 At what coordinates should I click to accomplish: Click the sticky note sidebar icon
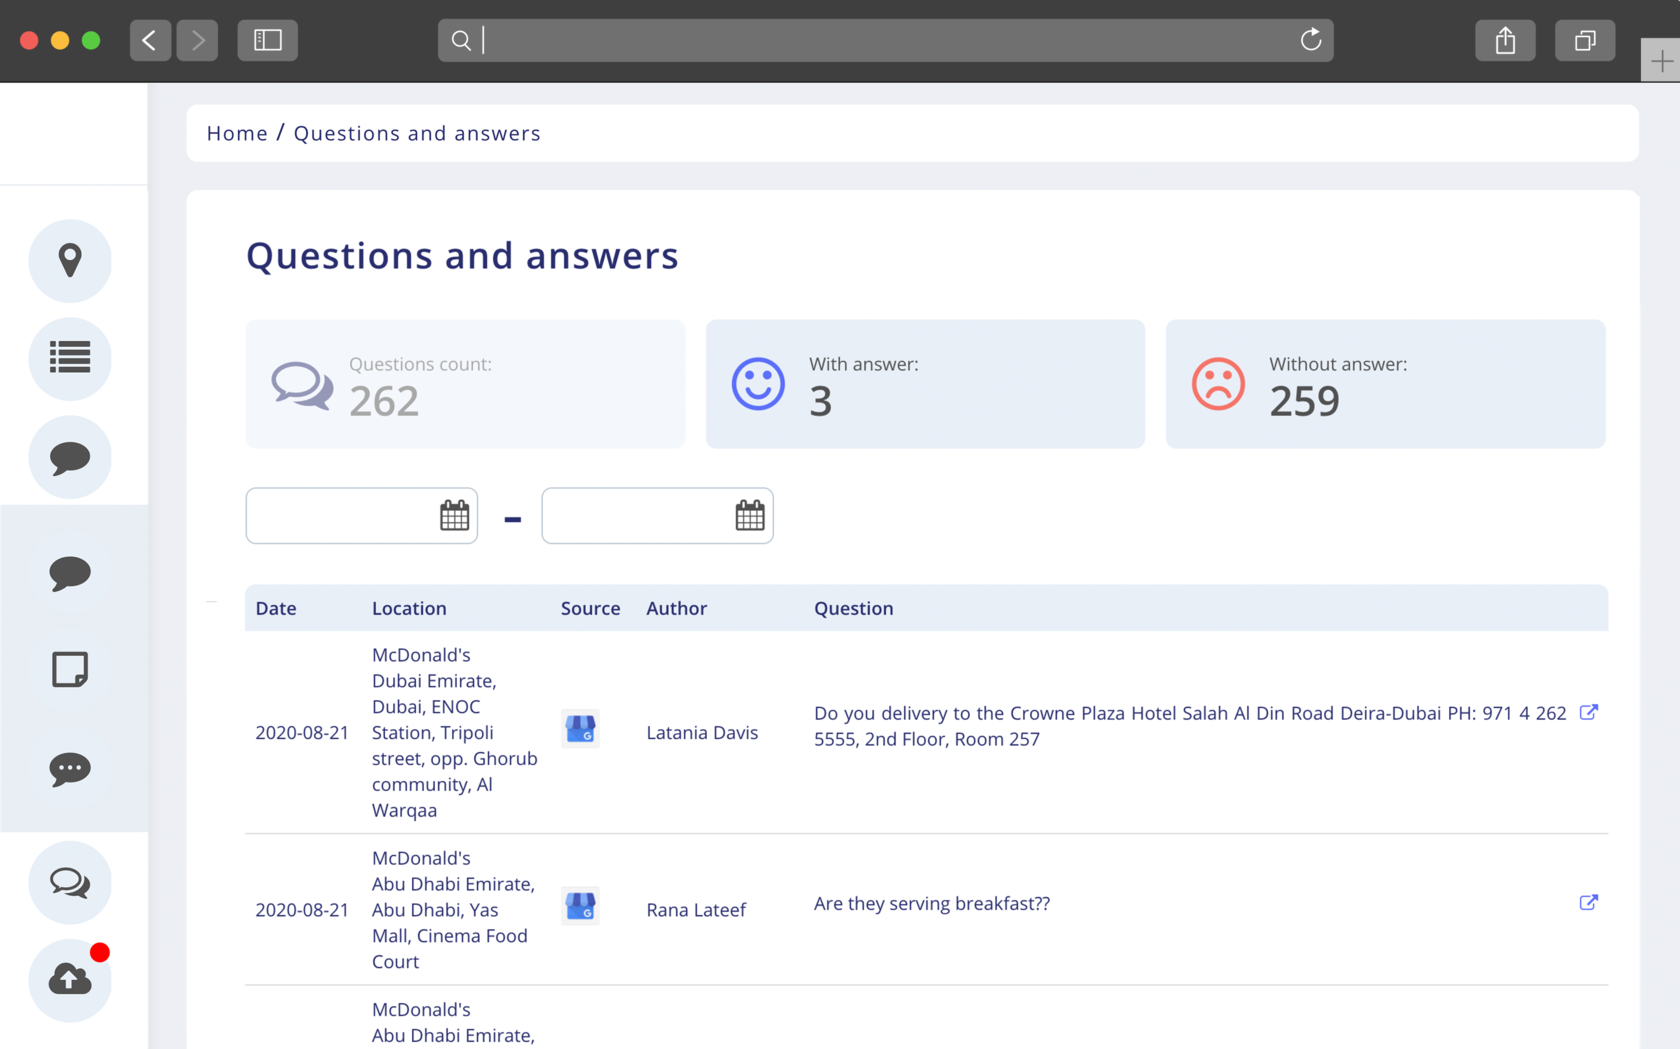tap(70, 669)
